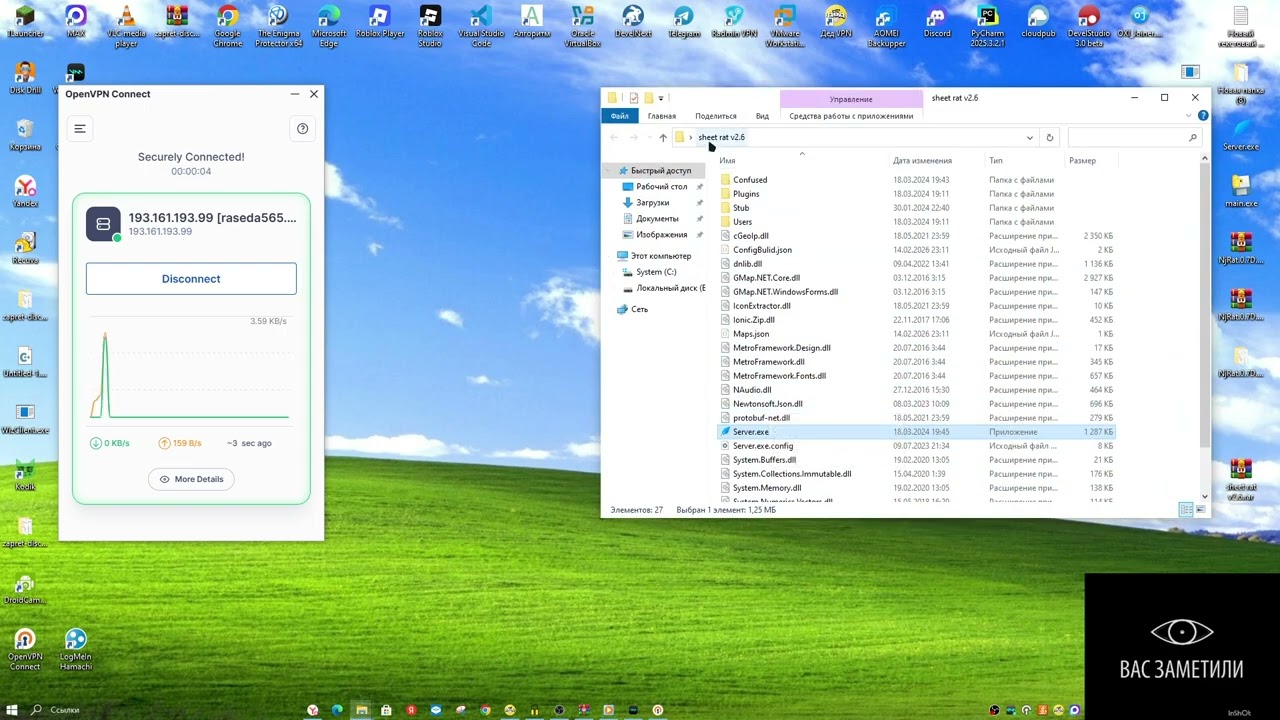Open the Microsoft Edge desktop icon

329,27
